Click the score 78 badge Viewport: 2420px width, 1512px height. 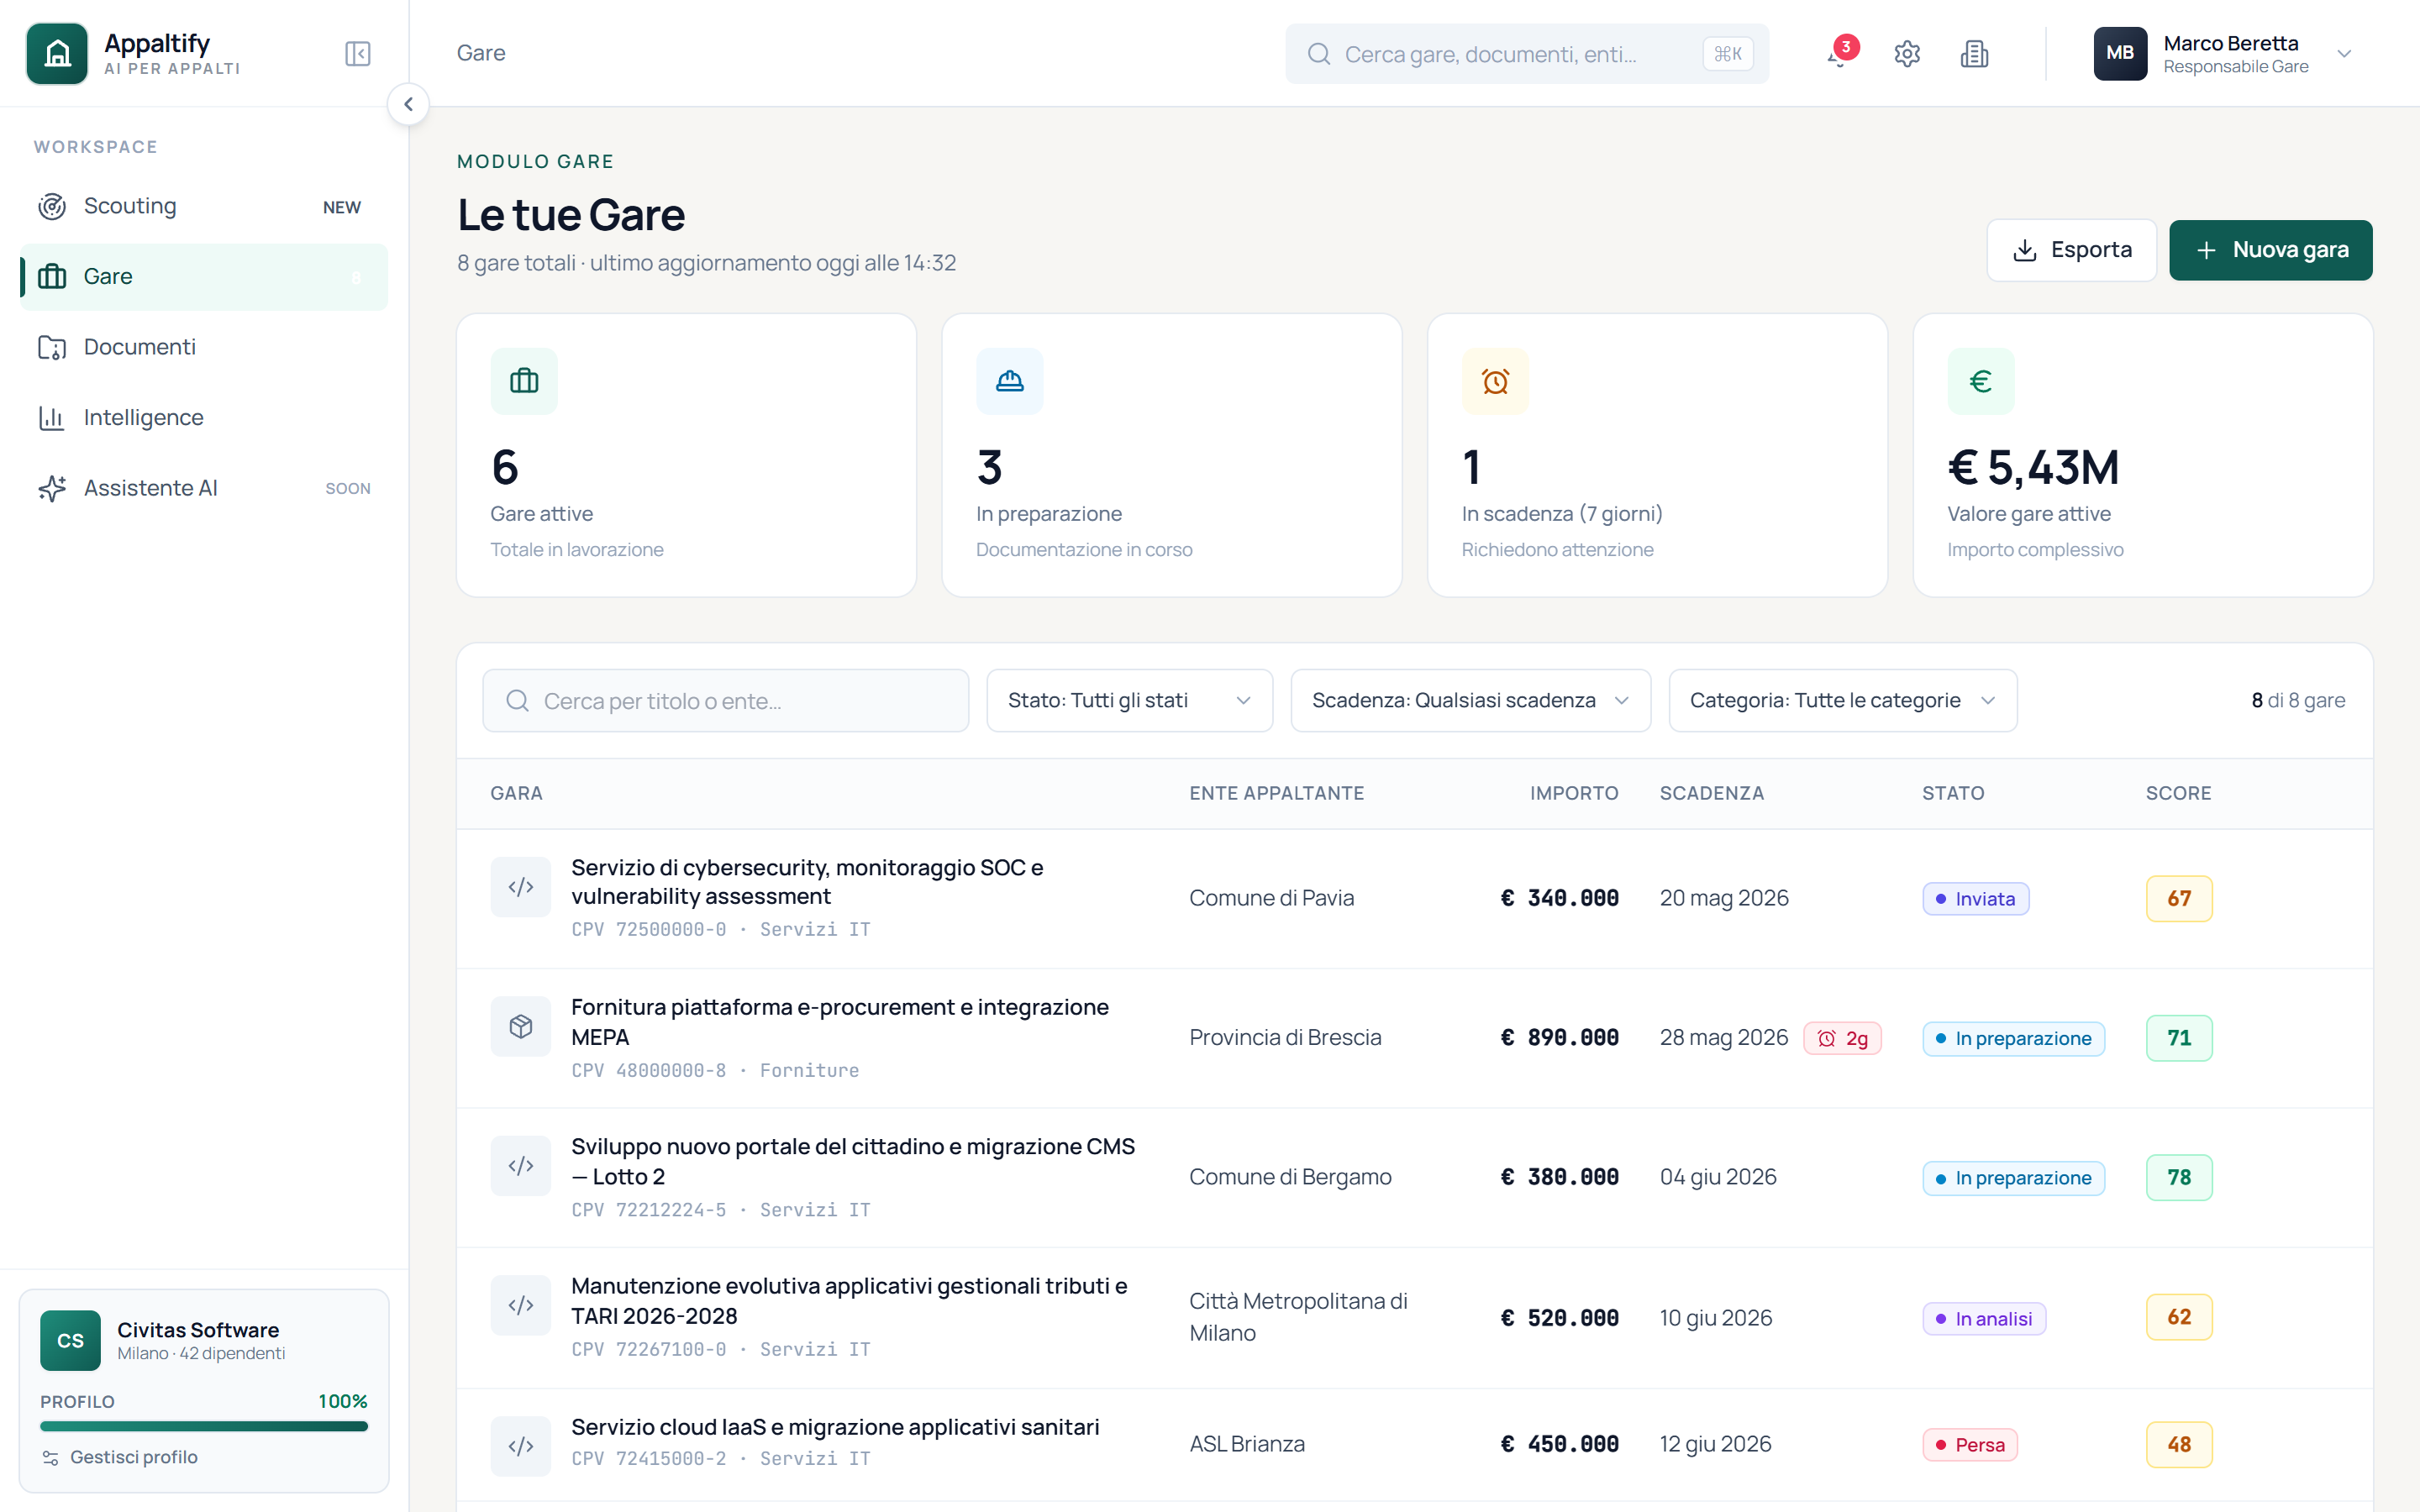pos(2179,1178)
